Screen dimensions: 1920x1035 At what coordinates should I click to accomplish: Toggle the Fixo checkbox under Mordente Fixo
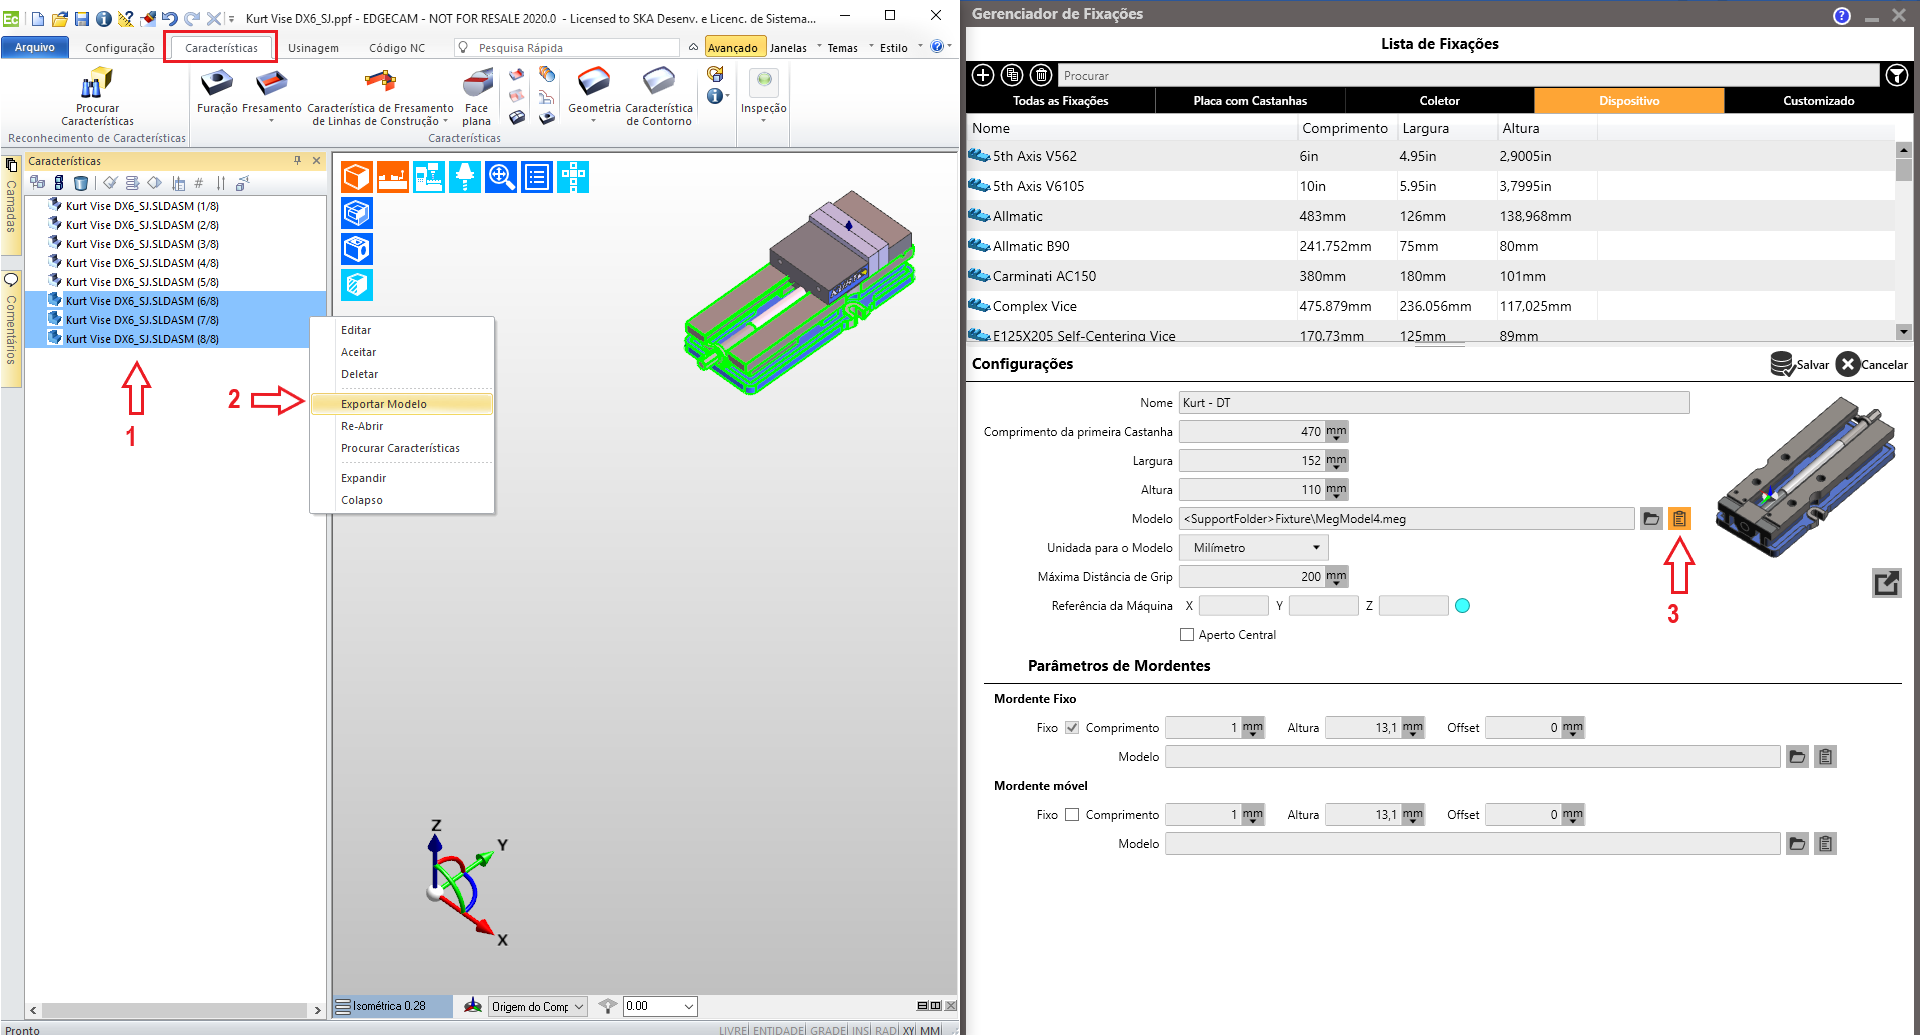pos(1072,728)
